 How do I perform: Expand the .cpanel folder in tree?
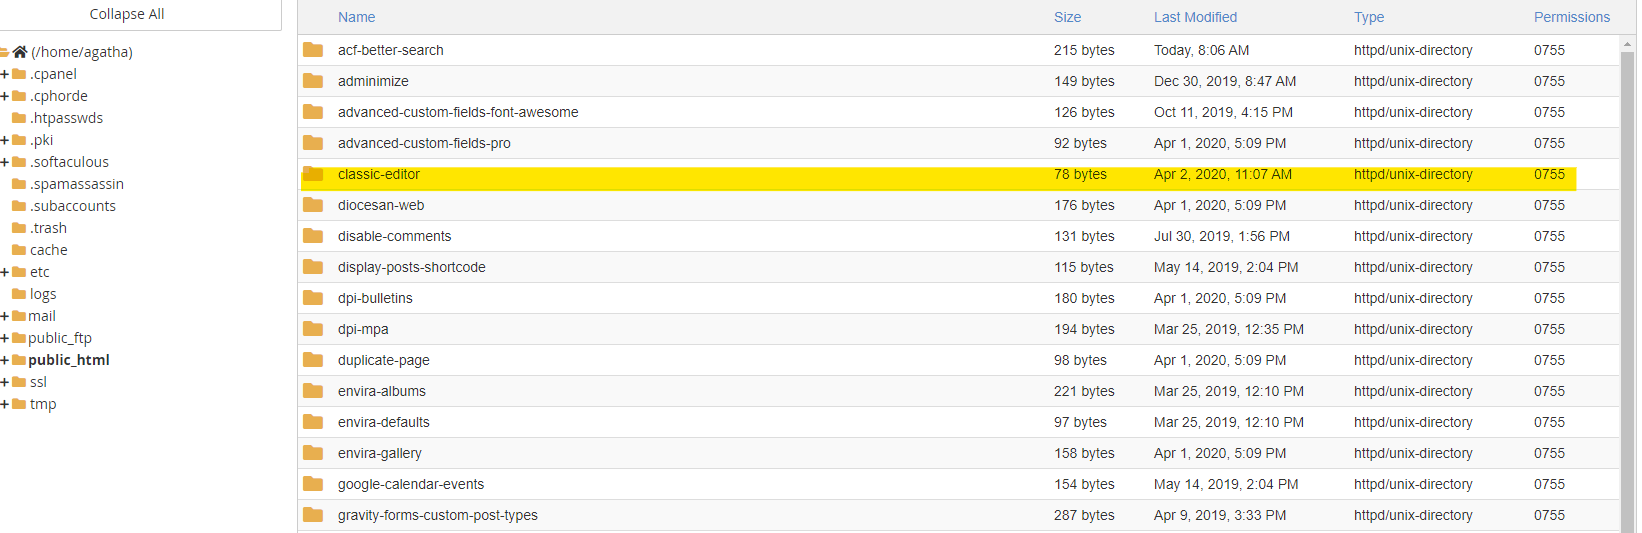(5, 74)
